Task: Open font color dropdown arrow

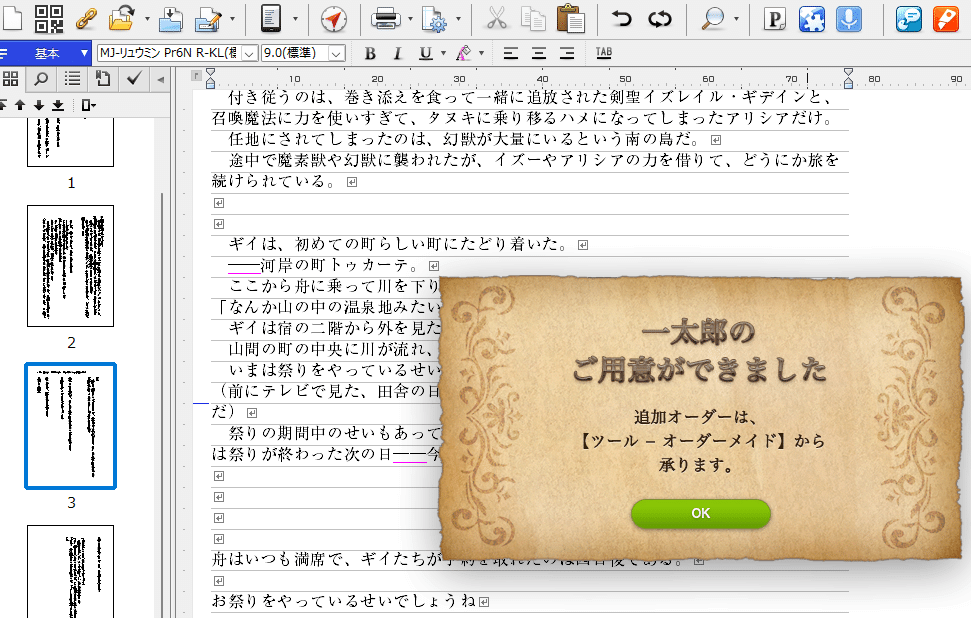Action: pyautogui.click(x=481, y=53)
